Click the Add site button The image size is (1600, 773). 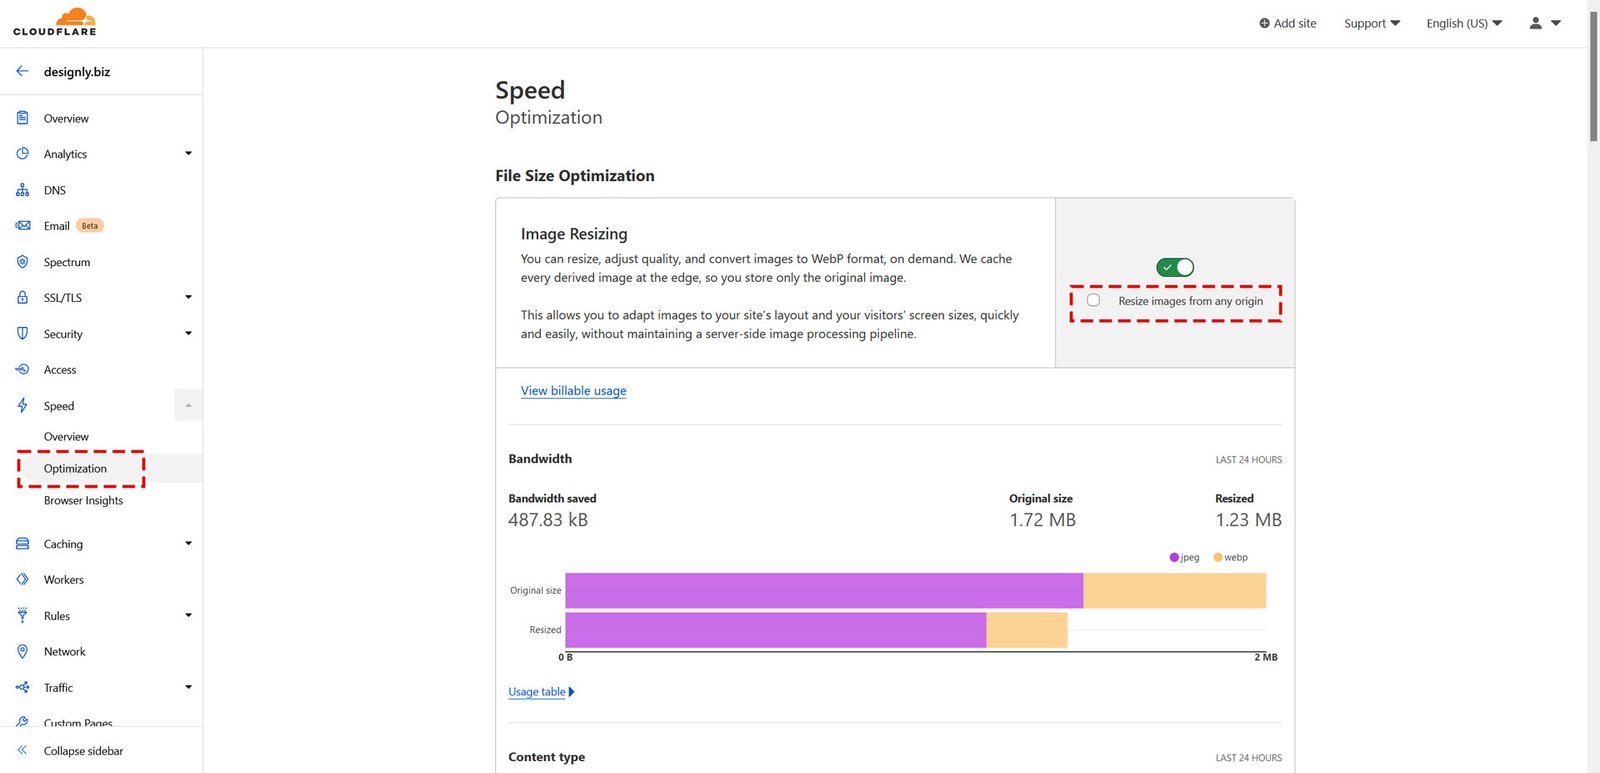click(1287, 23)
